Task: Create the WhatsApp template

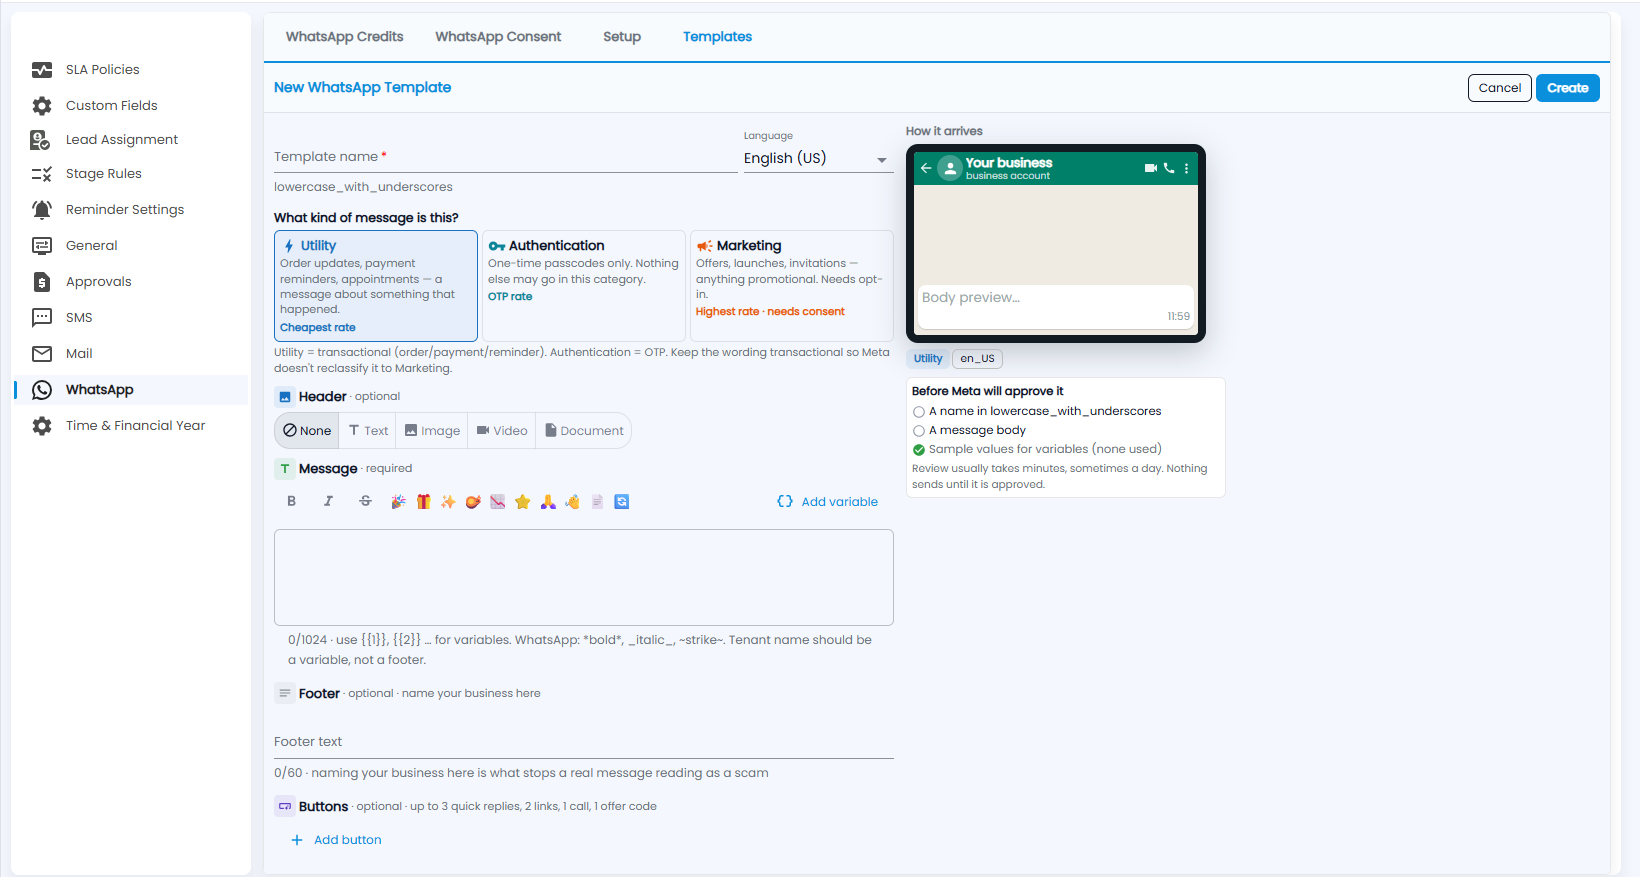Action: point(1568,88)
